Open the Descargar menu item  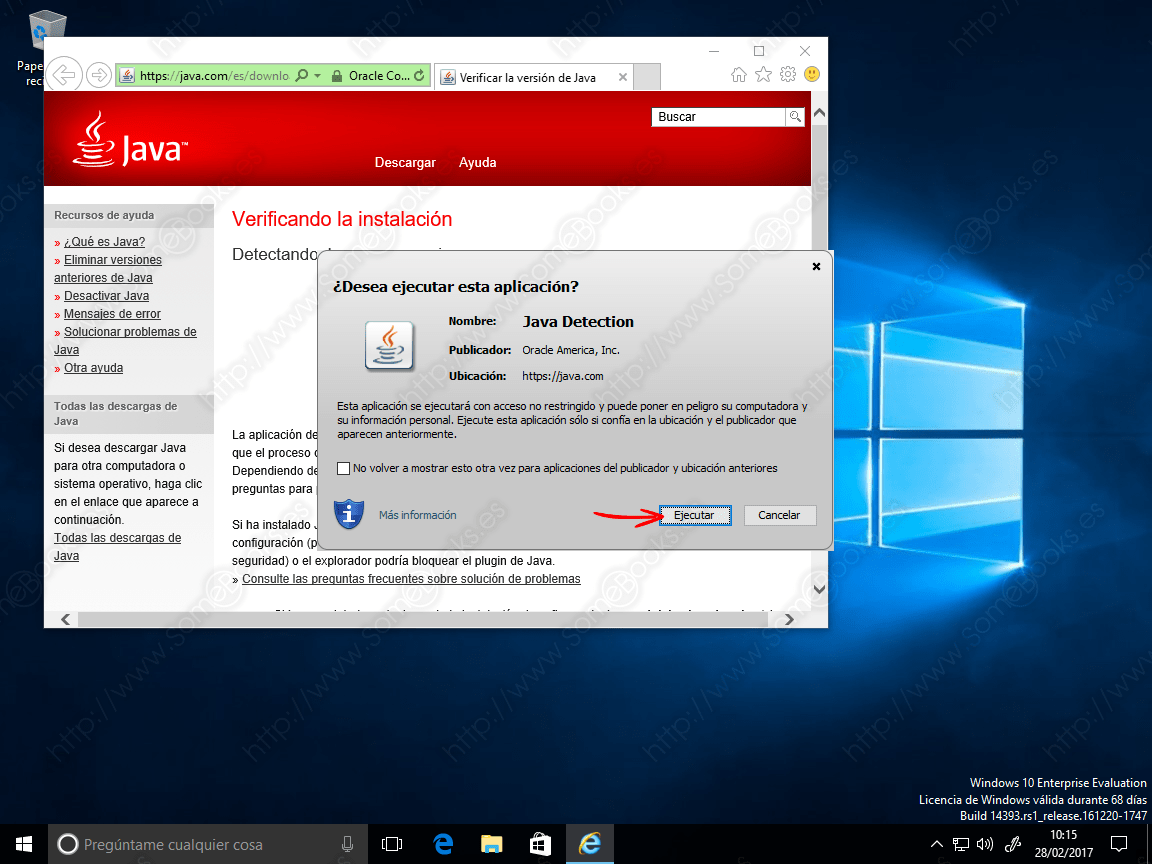click(405, 162)
